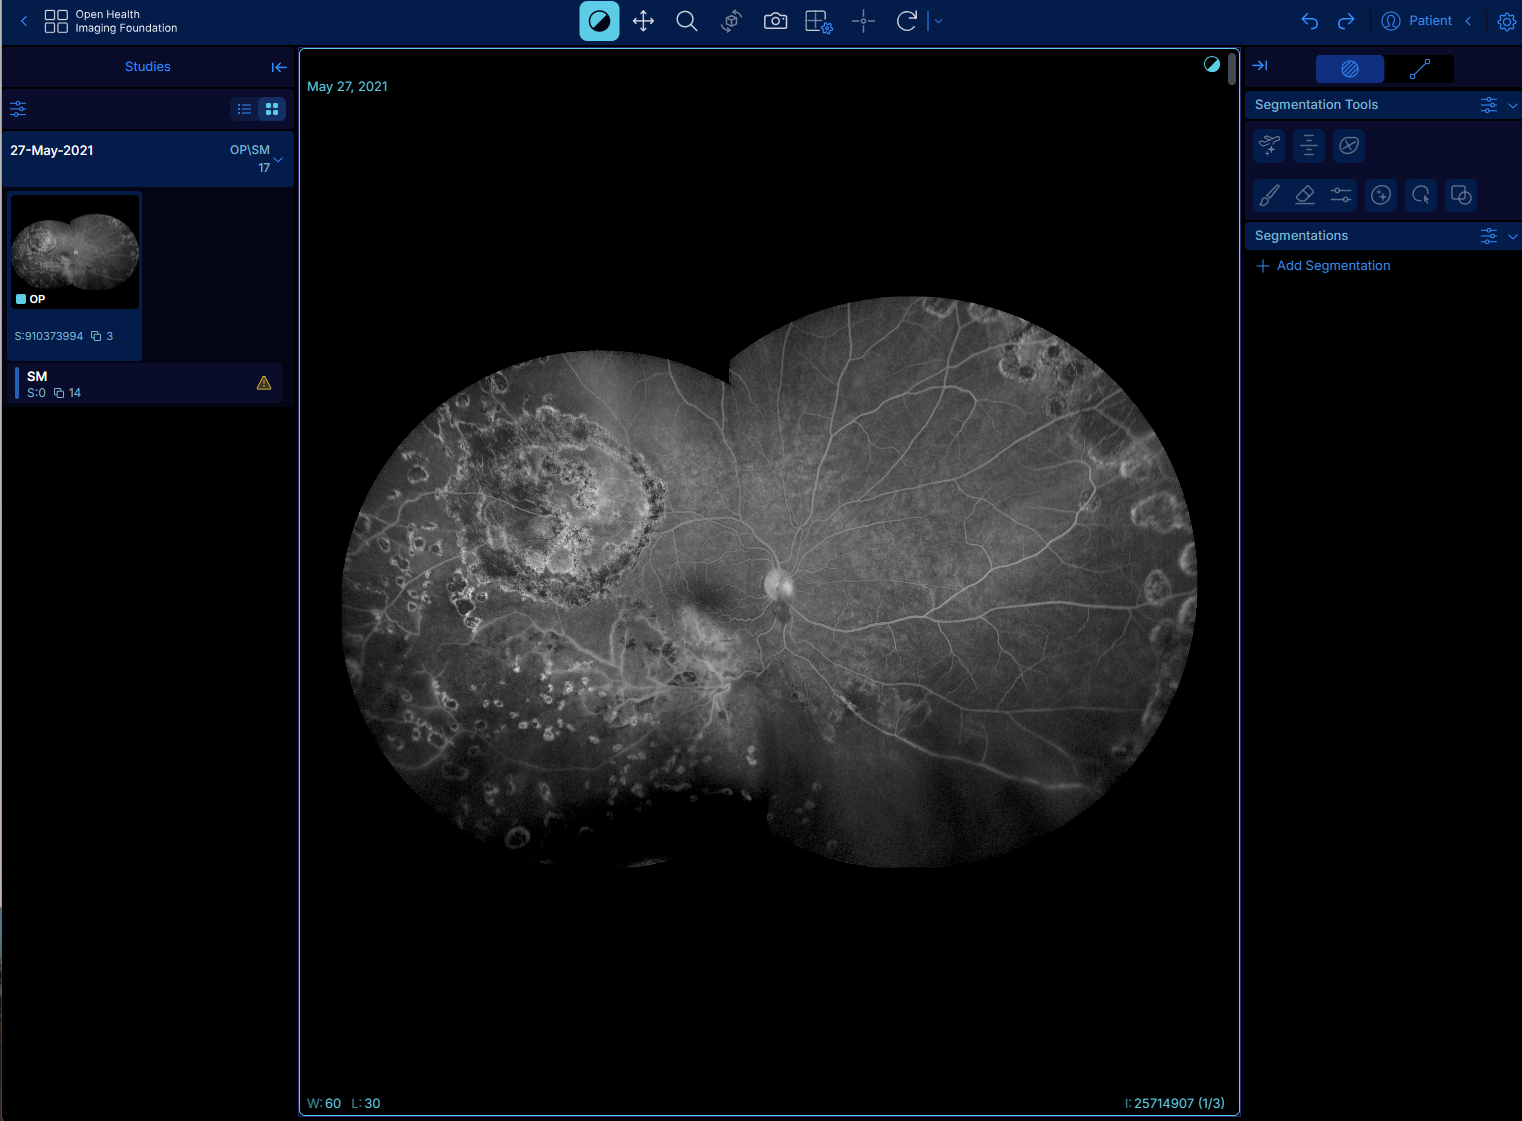Open the settings gear
The width and height of the screenshot is (1522, 1121).
pyautogui.click(x=1506, y=21)
